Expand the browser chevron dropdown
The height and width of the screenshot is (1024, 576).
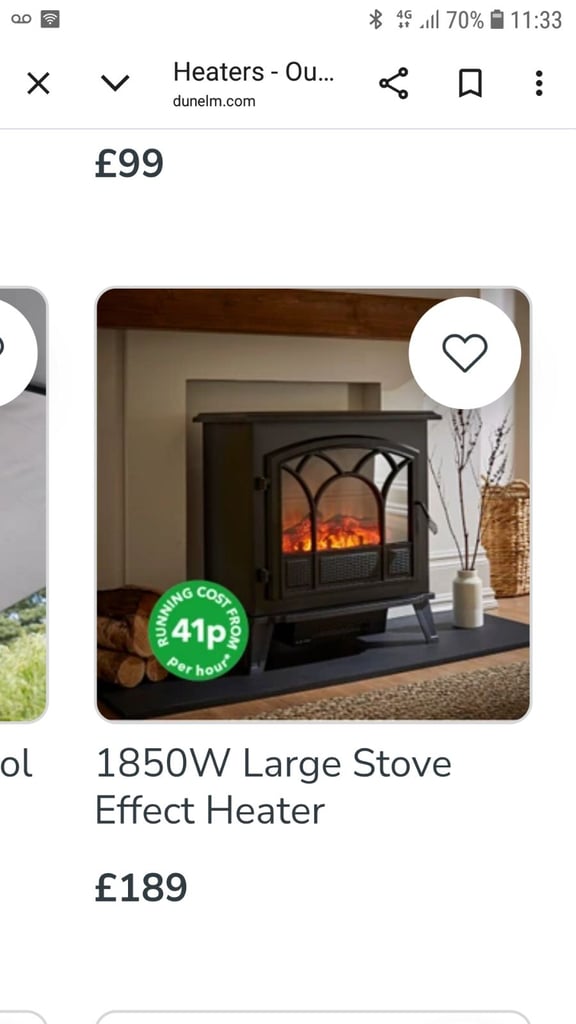point(115,84)
